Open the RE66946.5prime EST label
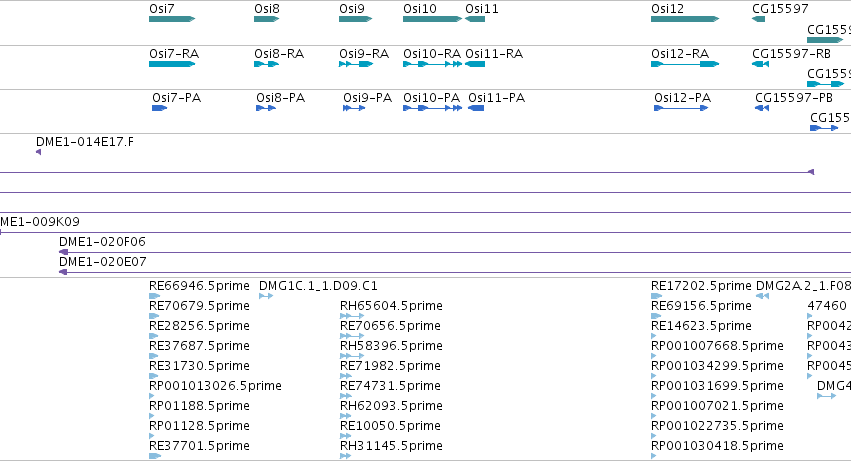The height and width of the screenshot is (461, 851). [199, 286]
